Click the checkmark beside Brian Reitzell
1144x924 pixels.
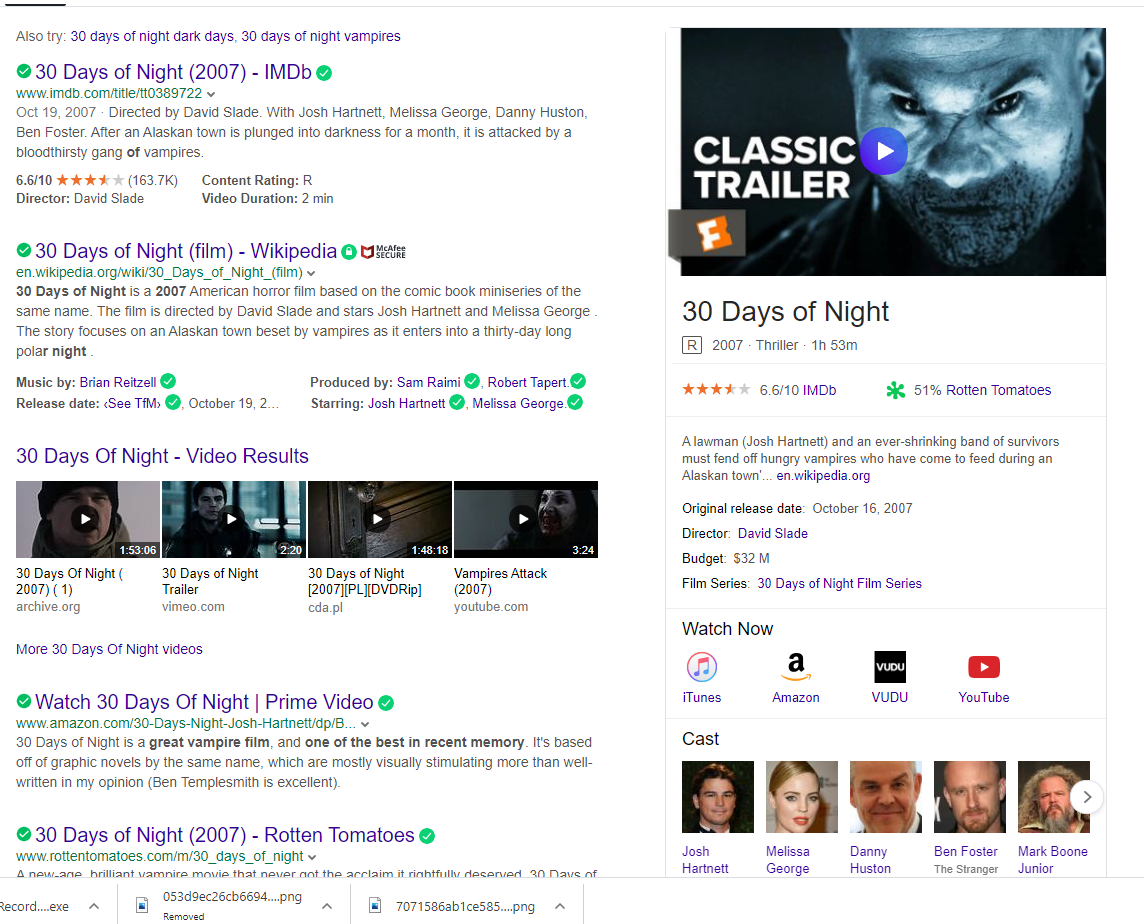click(x=168, y=381)
